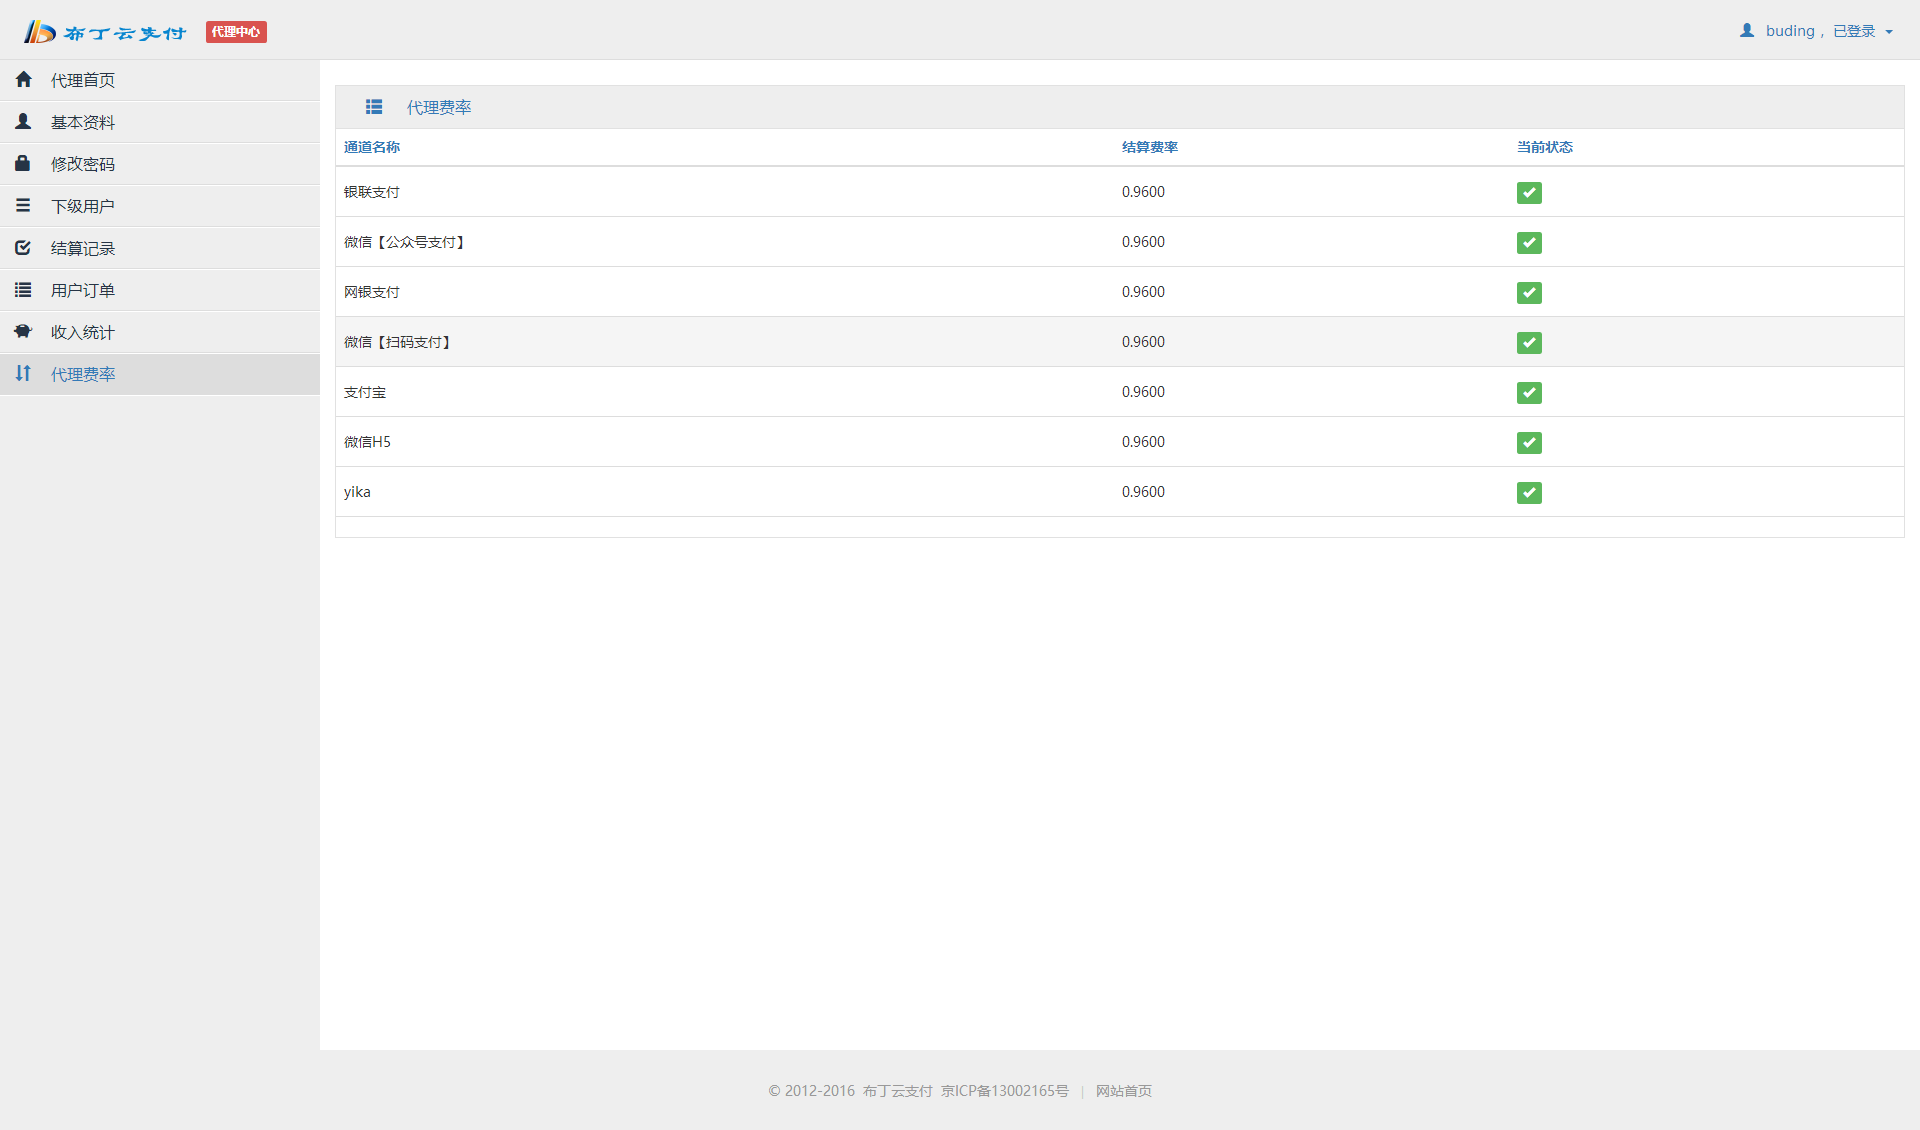The width and height of the screenshot is (1920, 1130).
Task: Select 代理费率 in the sidebar
Action: [160, 374]
